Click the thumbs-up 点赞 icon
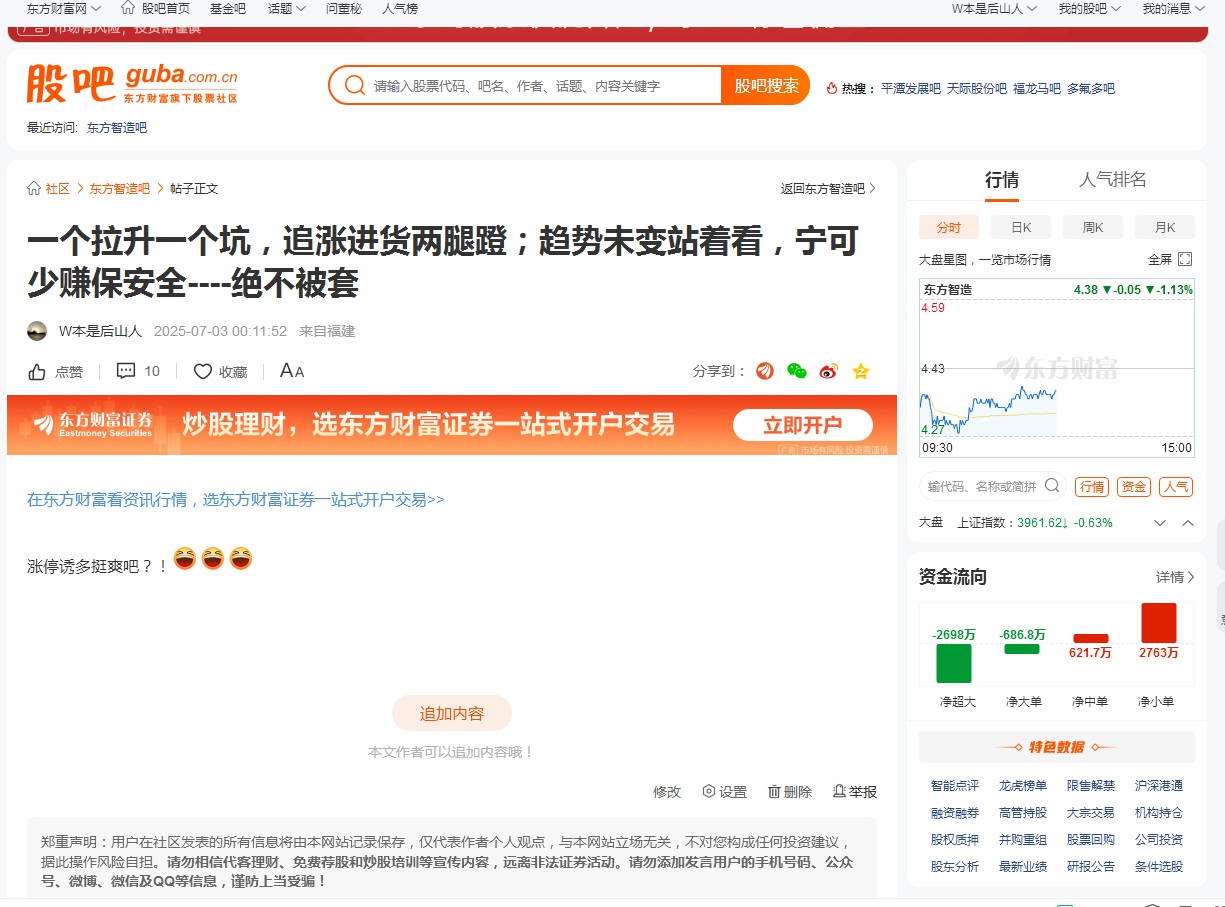Viewport: 1225px width, 907px height. [x=37, y=372]
